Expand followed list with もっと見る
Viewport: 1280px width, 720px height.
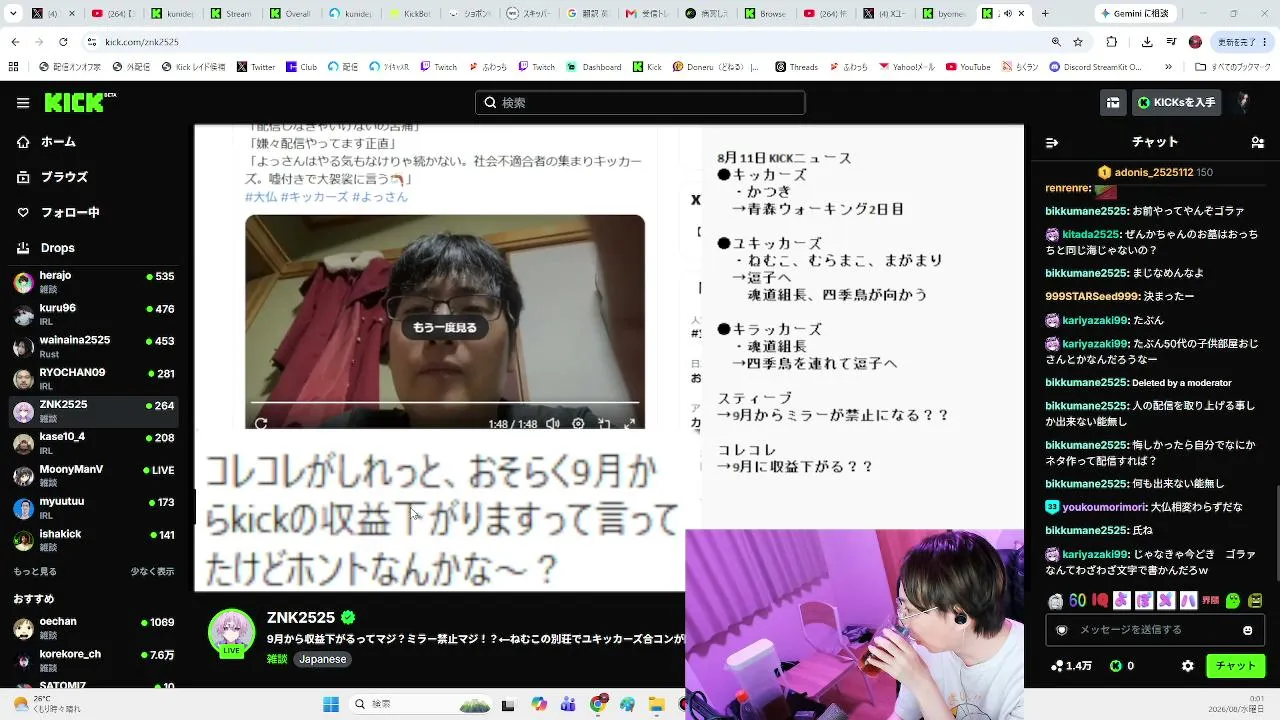click(35, 572)
